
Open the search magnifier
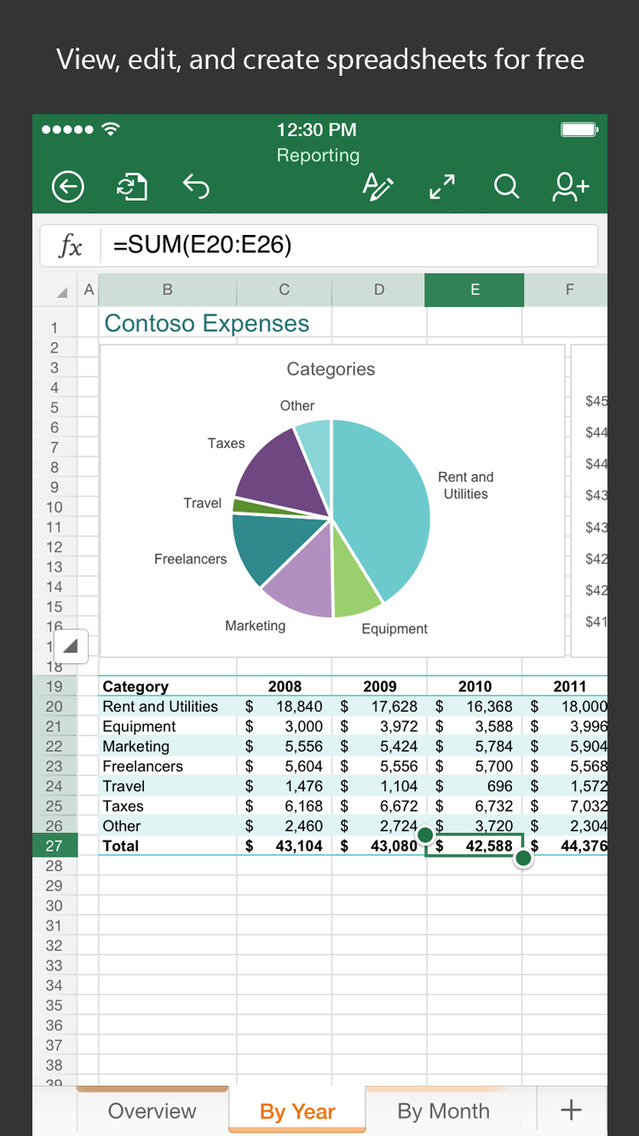tap(506, 187)
